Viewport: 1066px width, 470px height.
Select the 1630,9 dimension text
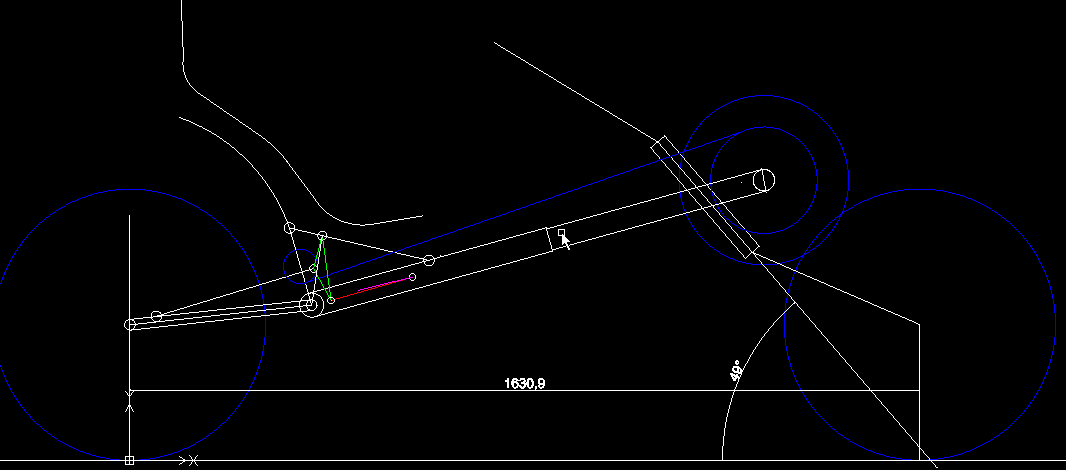tap(524, 382)
